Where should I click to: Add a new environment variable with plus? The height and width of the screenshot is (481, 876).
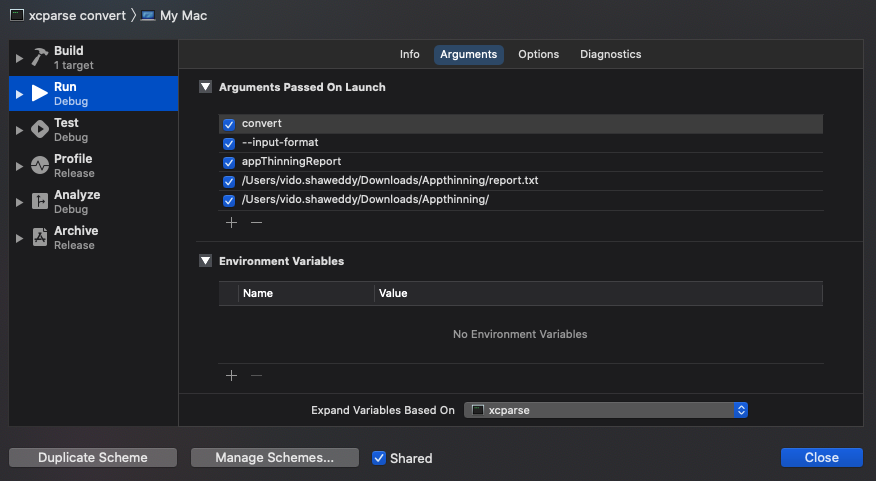point(231,375)
